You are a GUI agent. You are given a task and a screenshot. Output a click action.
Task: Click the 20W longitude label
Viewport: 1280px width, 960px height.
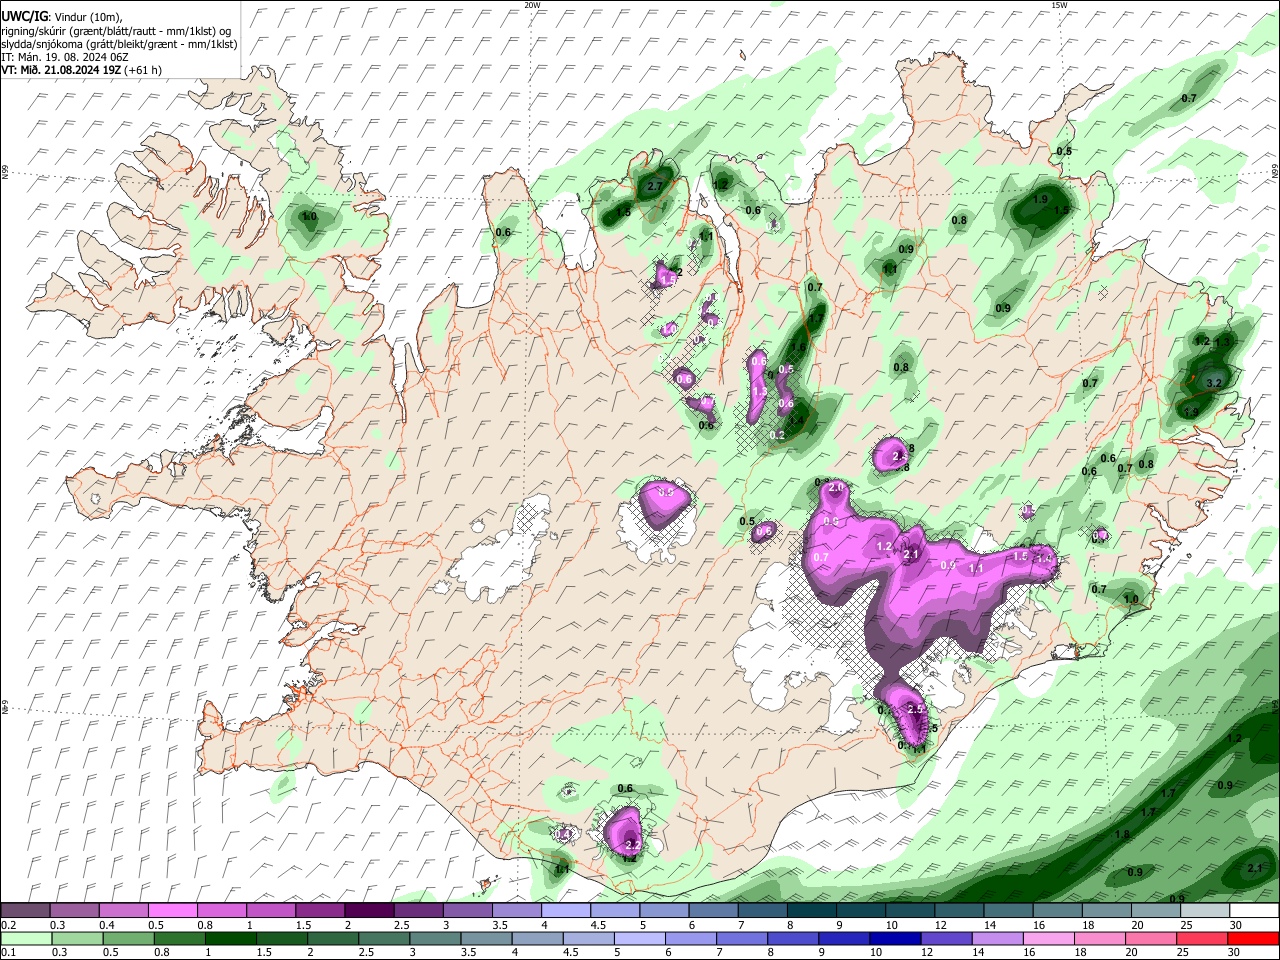coord(532,5)
